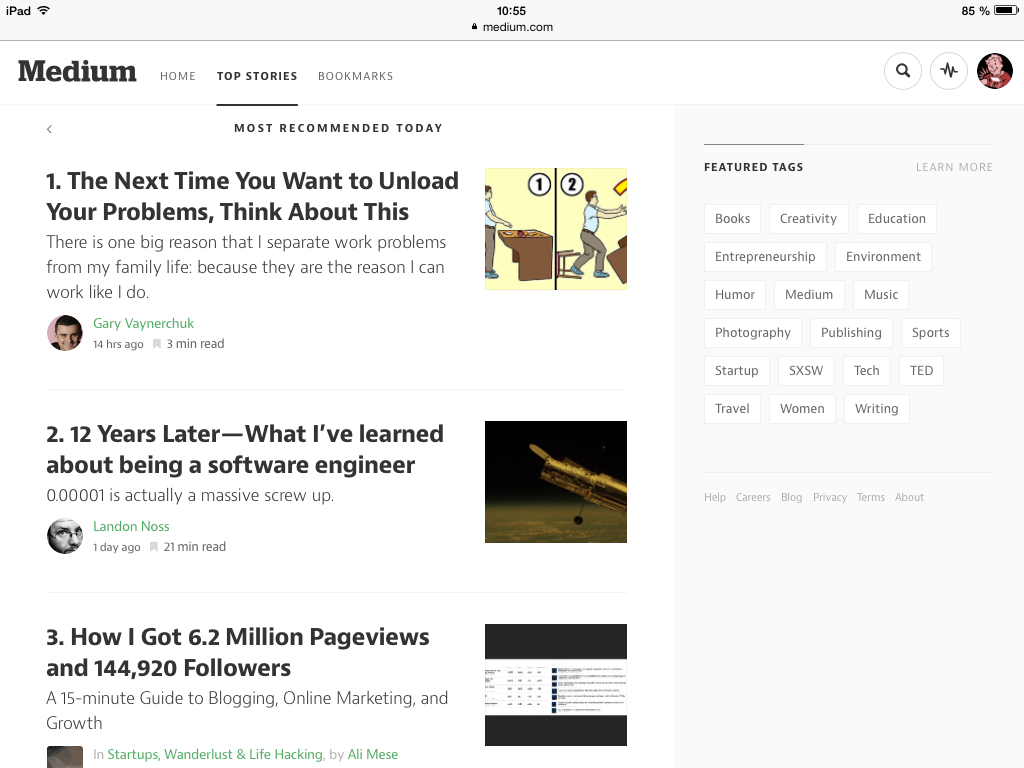Viewport: 1024px width, 768px height.
Task: Open the telescope story thumbnail
Action: [555, 482]
